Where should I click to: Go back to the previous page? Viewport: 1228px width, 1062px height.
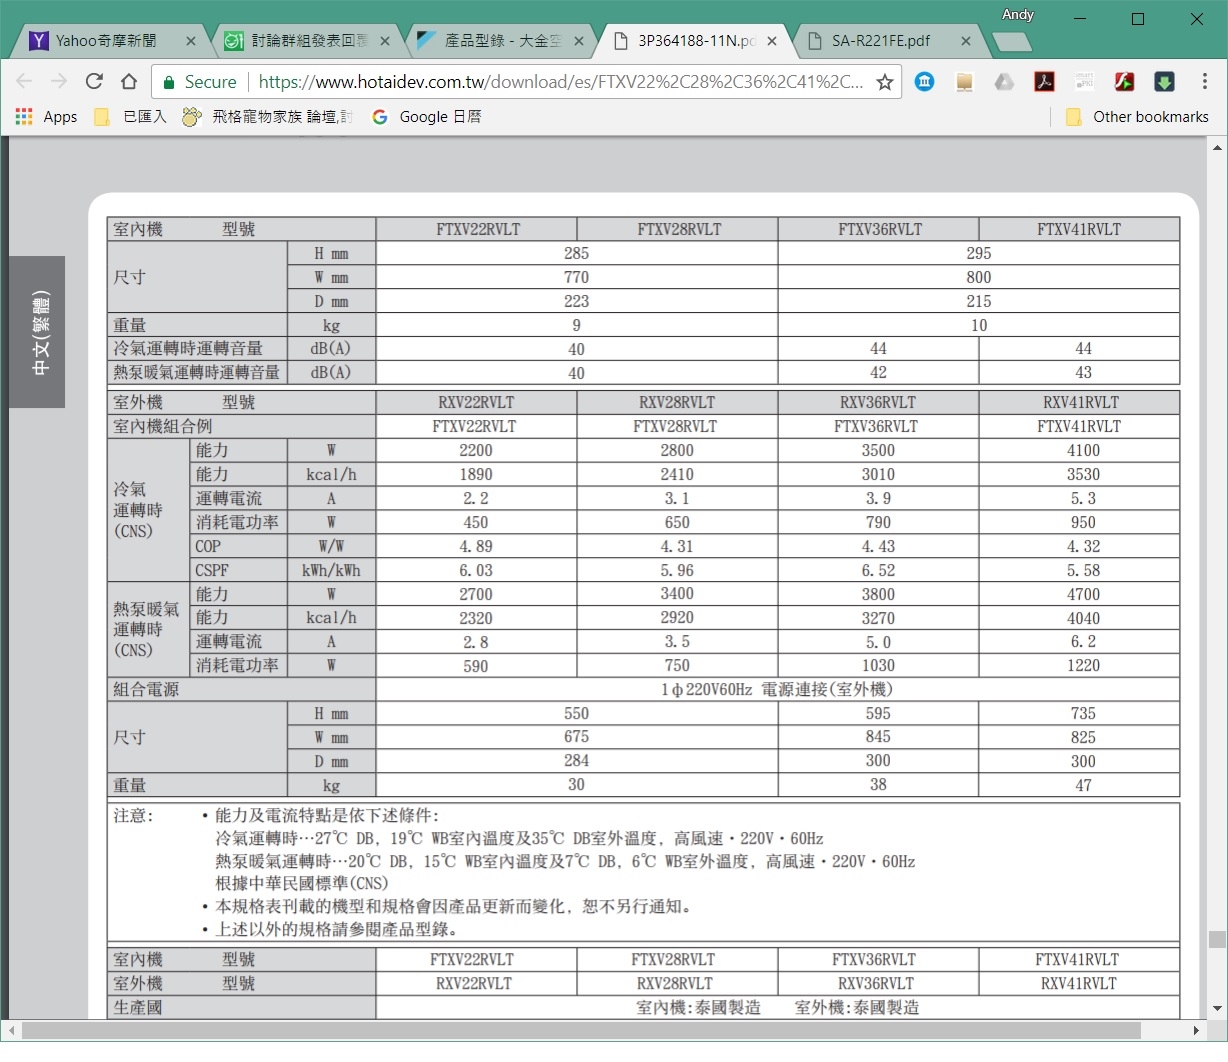click(25, 82)
